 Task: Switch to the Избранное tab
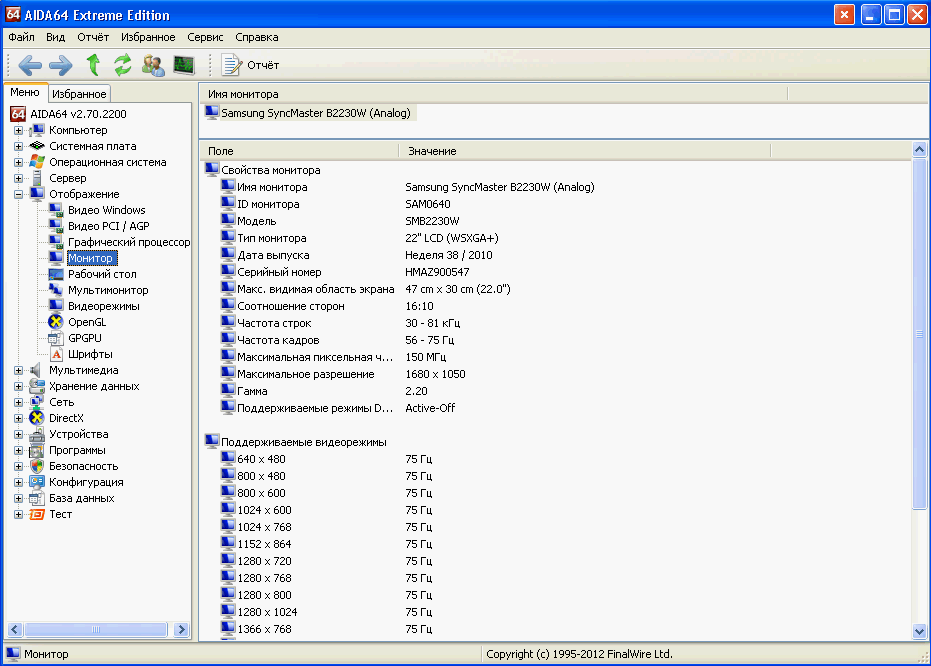(x=79, y=94)
